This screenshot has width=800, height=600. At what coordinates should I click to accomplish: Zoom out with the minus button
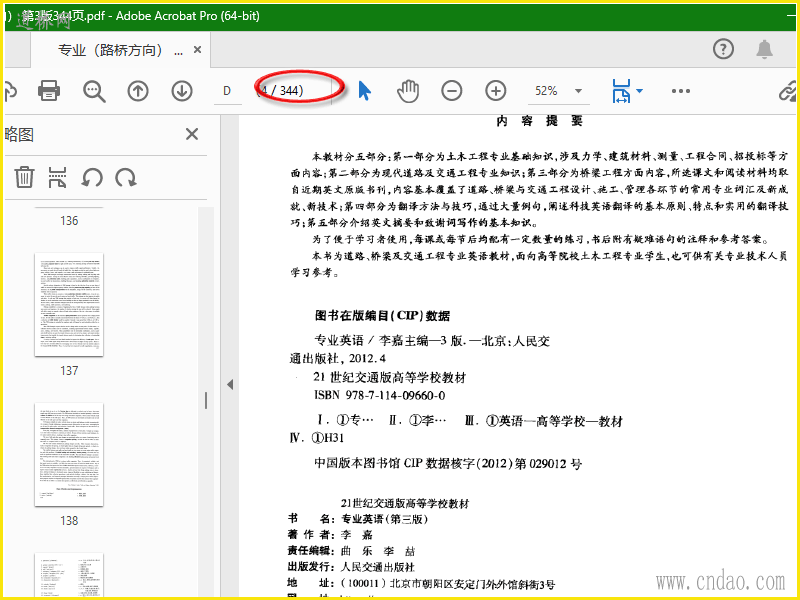pyautogui.click(x=452, y=91)
